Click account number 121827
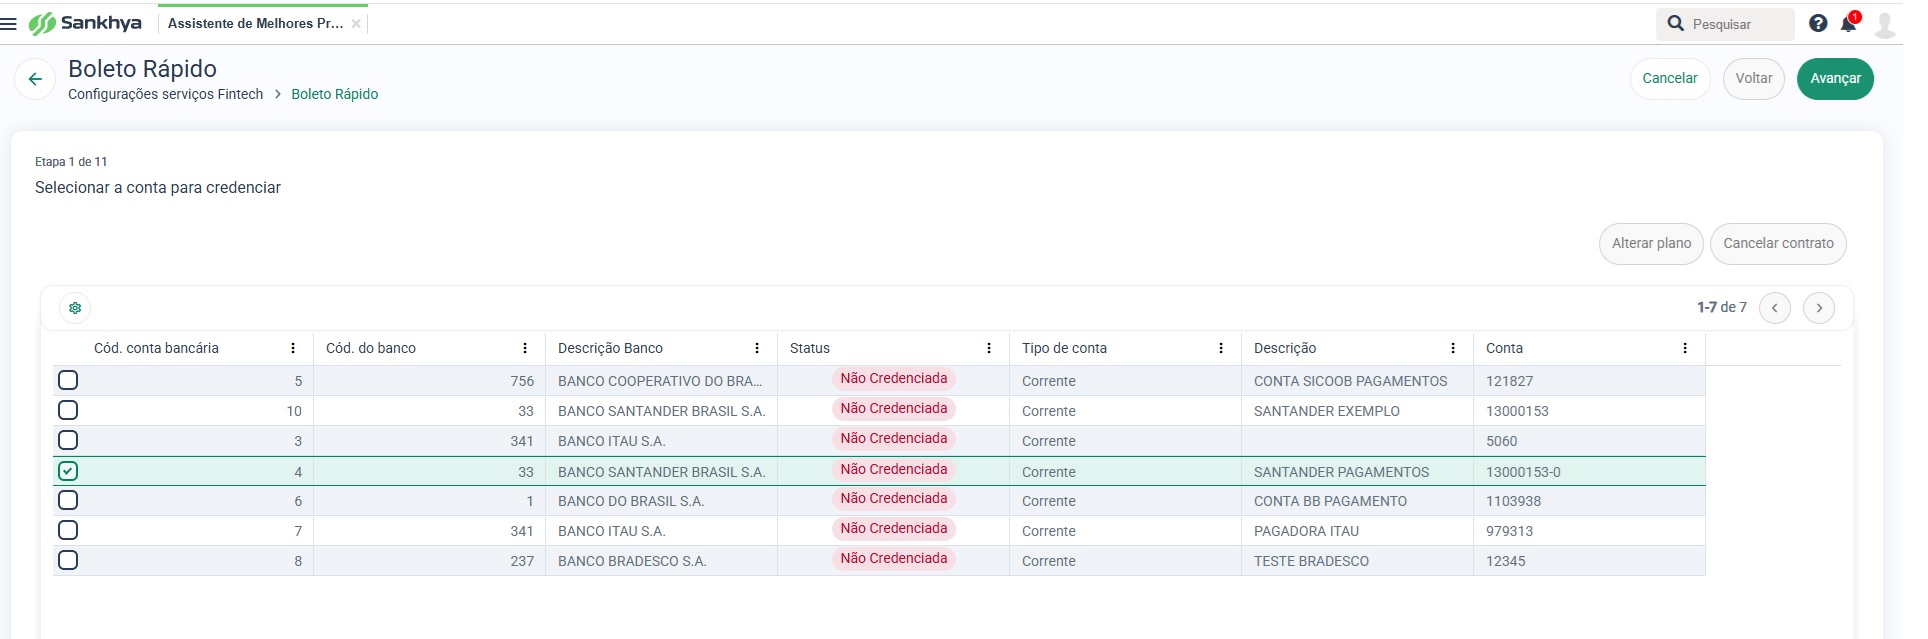 (x=1509, y=381)
